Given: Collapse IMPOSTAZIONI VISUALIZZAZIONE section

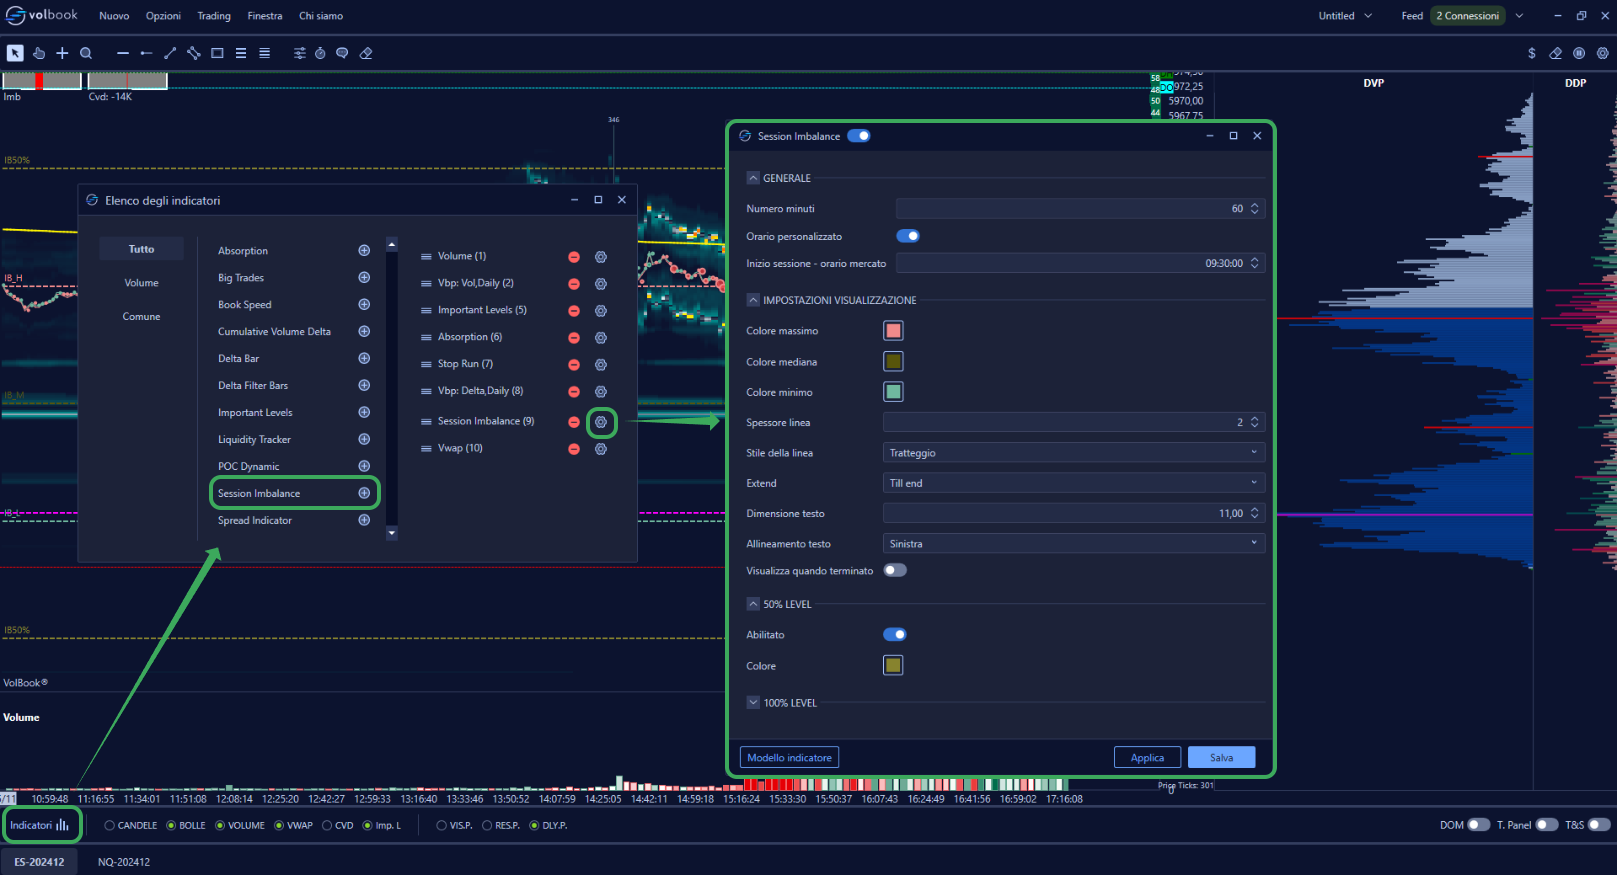Looking at the screenshot, I should click(753, 300).
